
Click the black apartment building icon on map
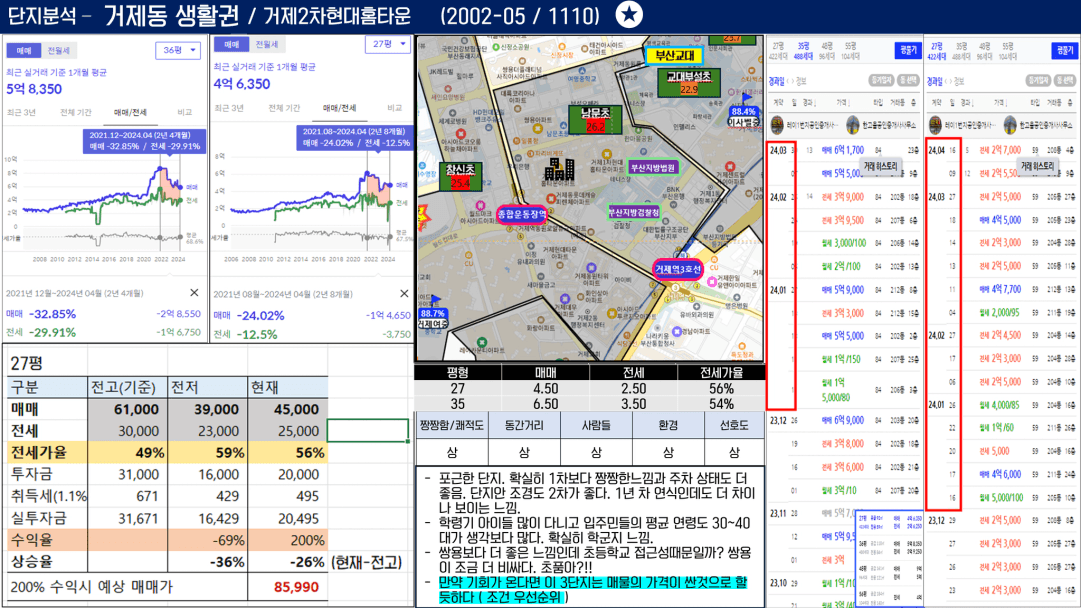click(x=559, y=169)
